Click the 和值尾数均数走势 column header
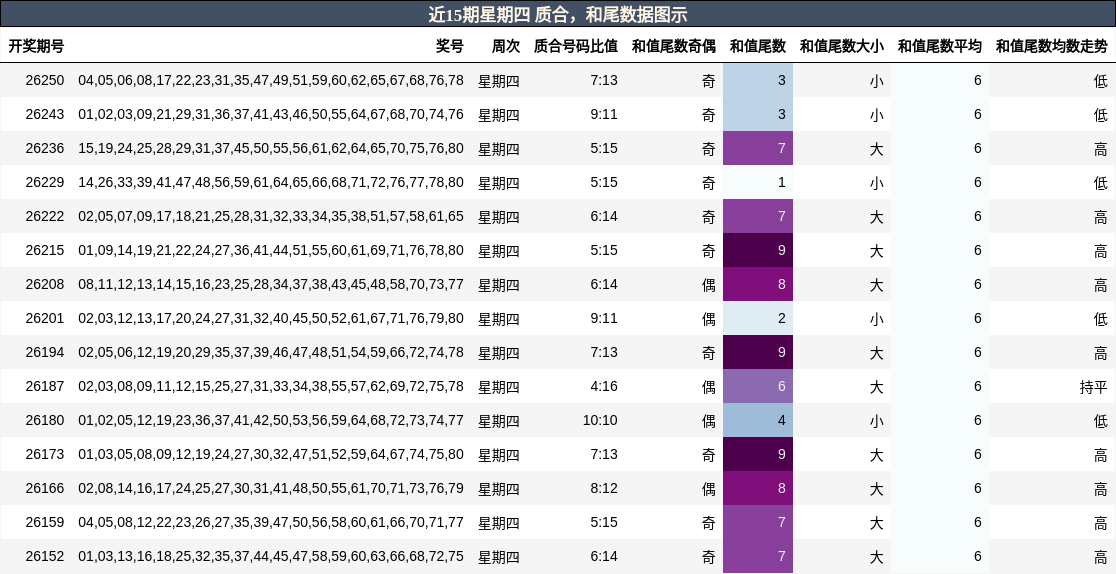 pos(1051,46)
